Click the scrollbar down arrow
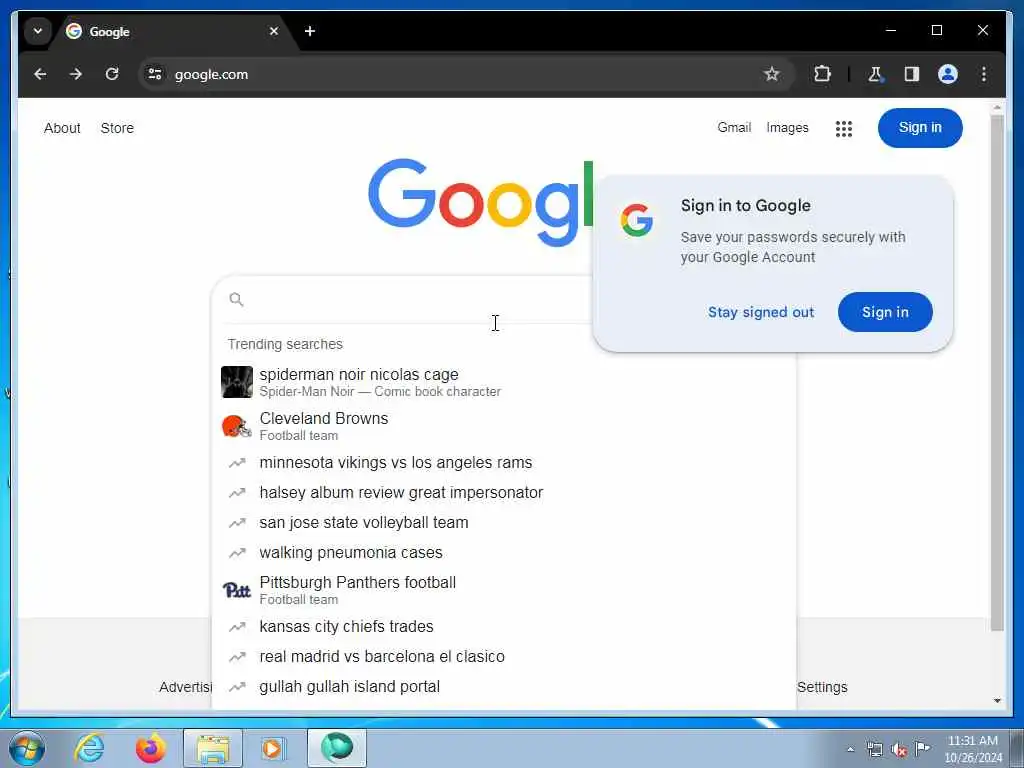This screenshot has height=768, width=1024. pos(997,701)
